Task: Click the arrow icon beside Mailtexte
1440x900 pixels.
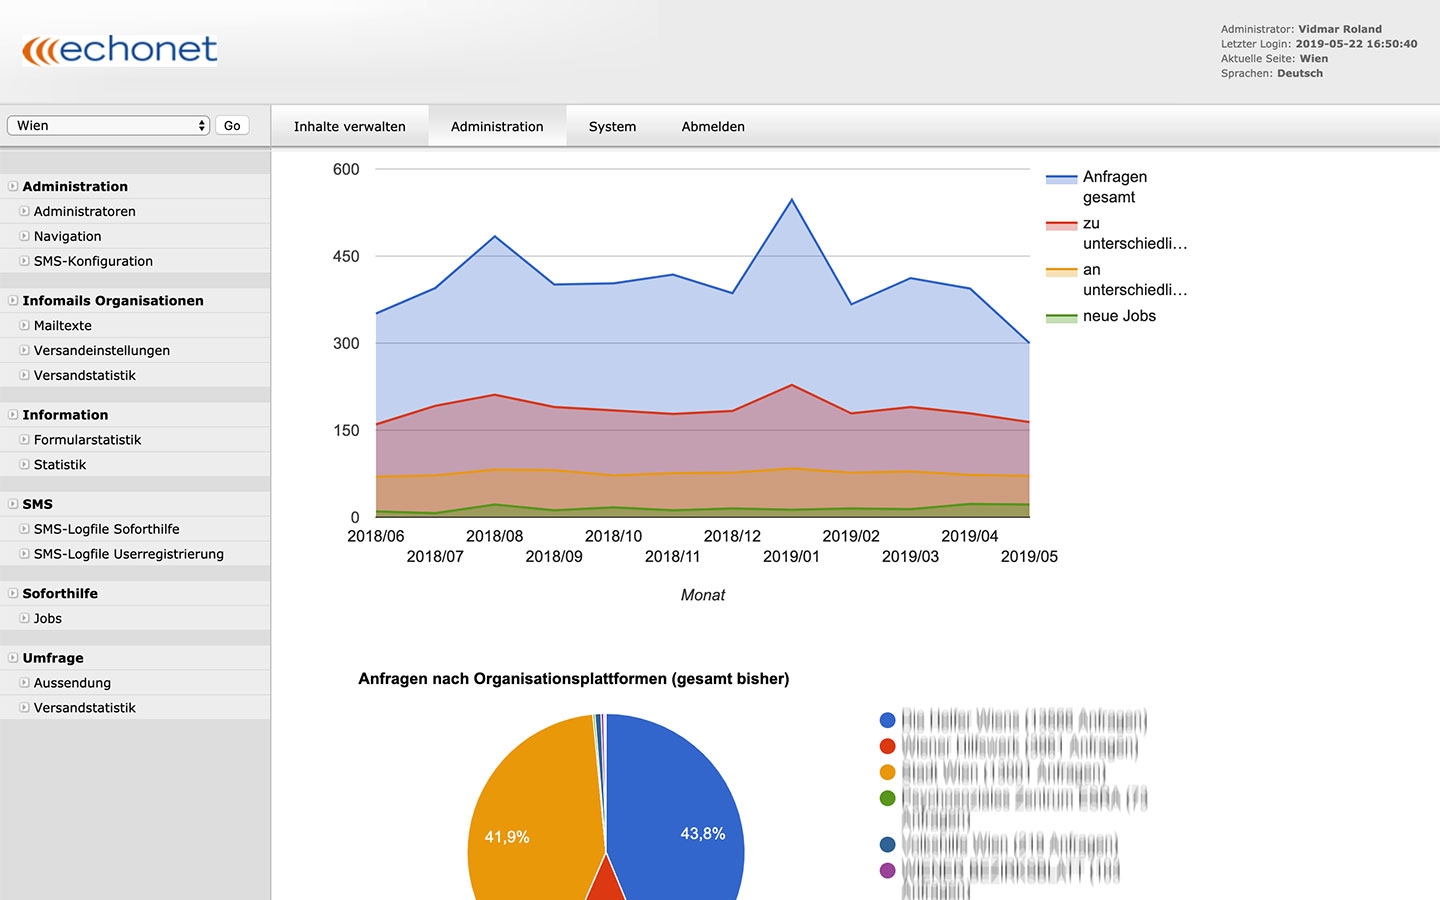Action: pos(24,325)
